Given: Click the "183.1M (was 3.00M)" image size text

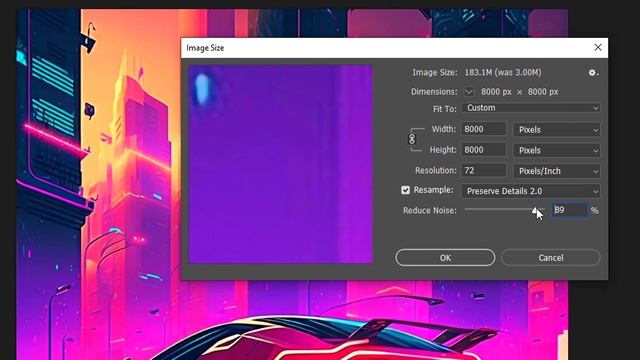Looking at the screenshot, I should tap(503, 73).
